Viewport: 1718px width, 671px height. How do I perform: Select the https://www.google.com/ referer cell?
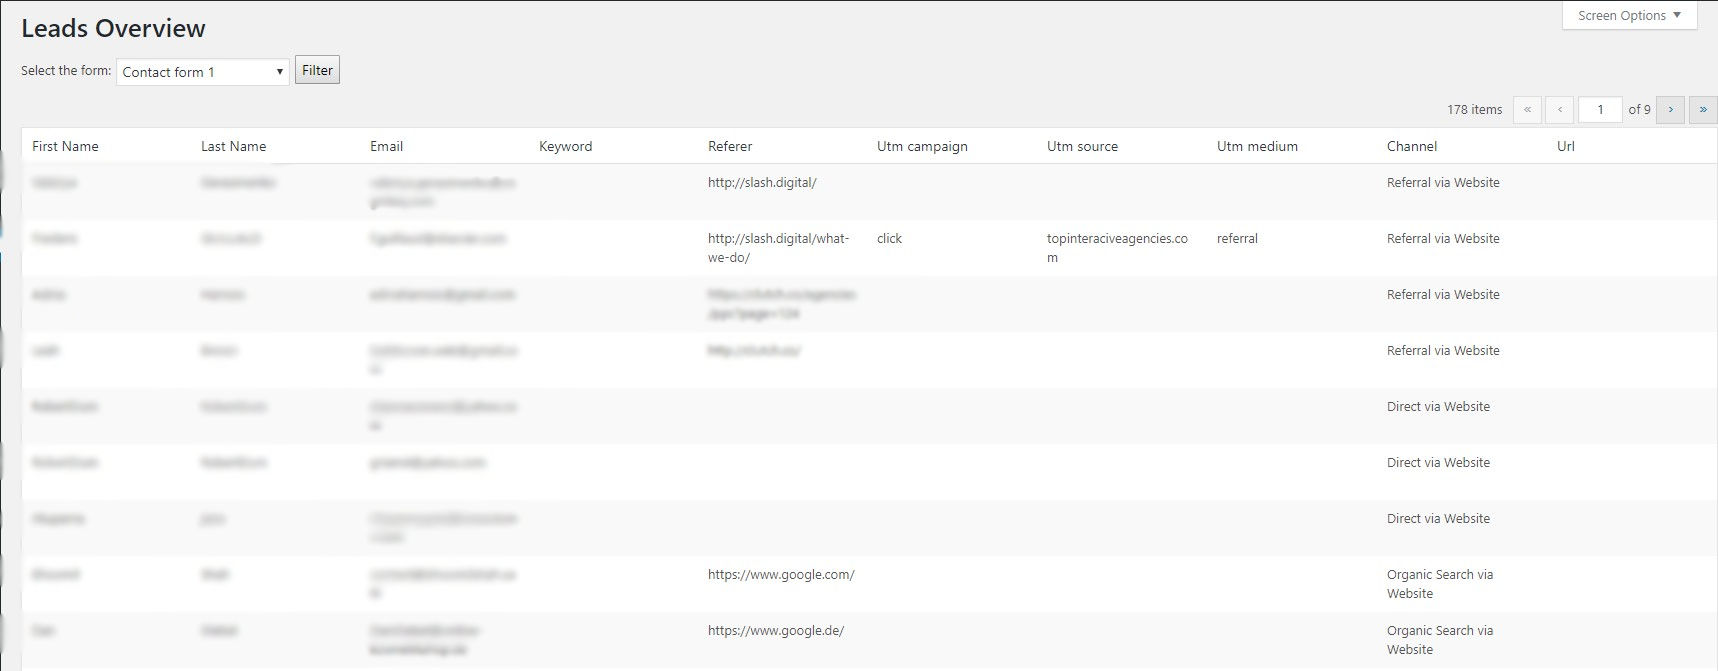pos(781,575)
